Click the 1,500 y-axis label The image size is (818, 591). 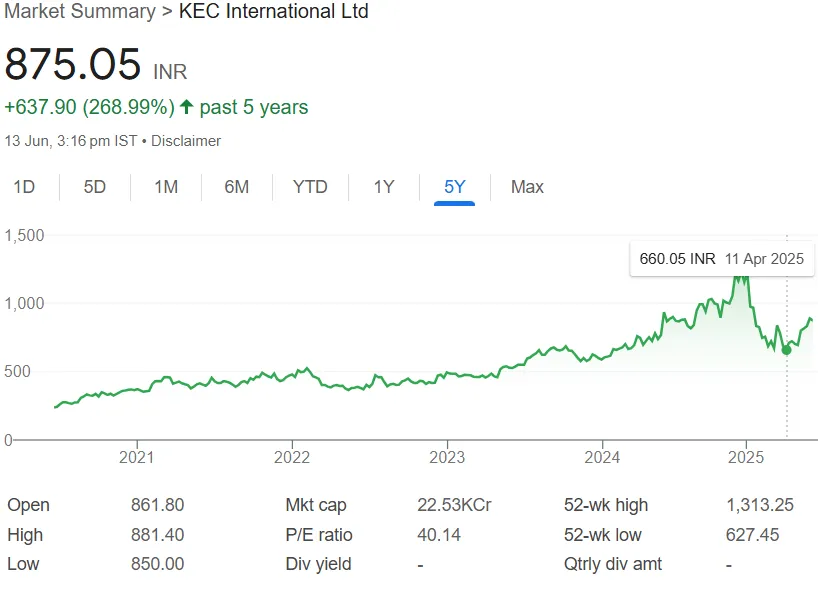25,236
